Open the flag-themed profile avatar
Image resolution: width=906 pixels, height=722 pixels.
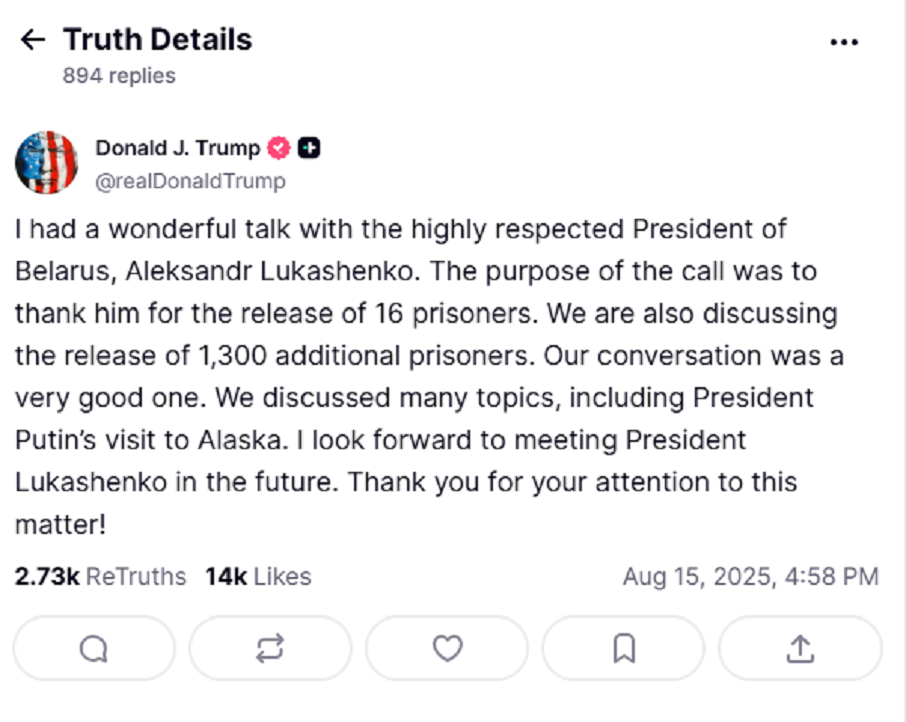point(46,162)
